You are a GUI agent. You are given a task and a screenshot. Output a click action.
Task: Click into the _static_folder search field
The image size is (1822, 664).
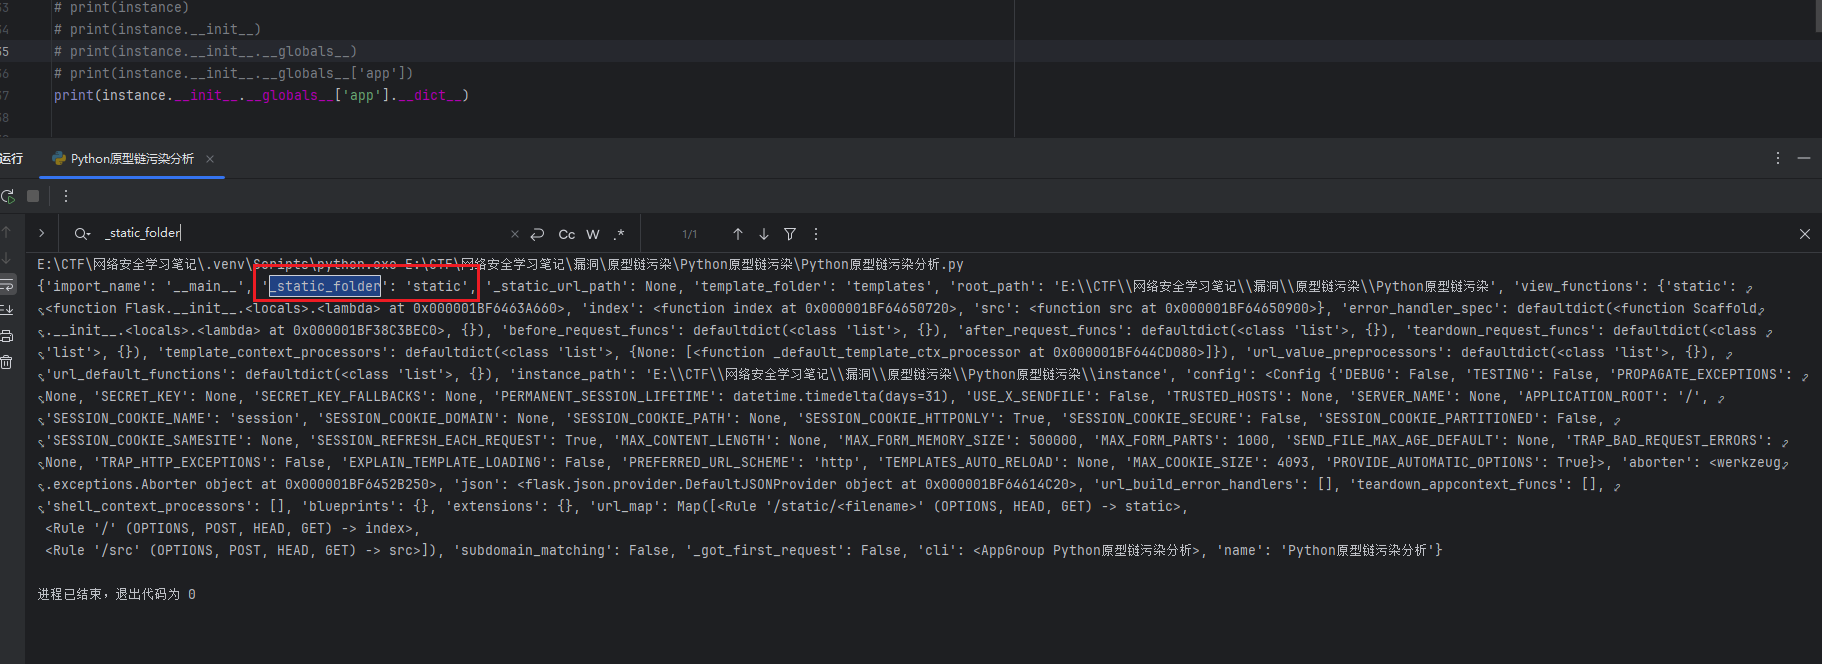(300, 234)
